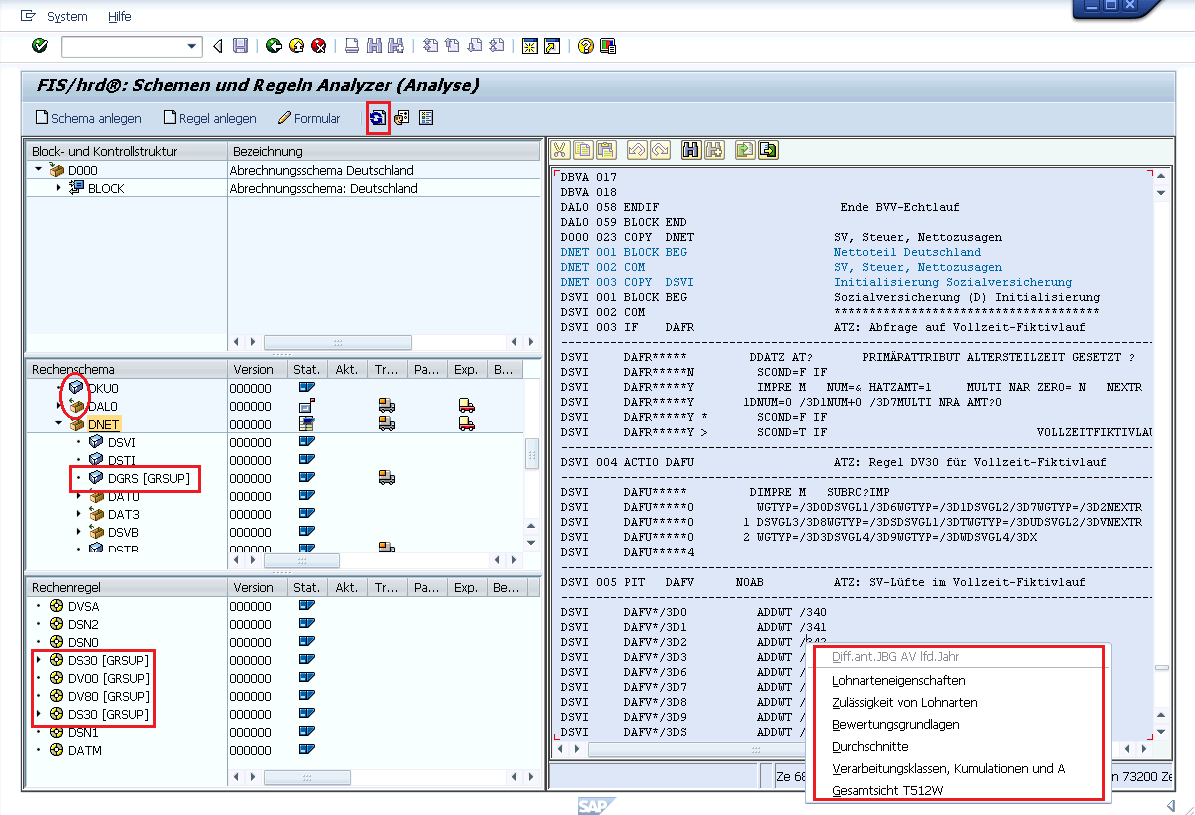Click the palette icon after refresh

coord(402,118)
